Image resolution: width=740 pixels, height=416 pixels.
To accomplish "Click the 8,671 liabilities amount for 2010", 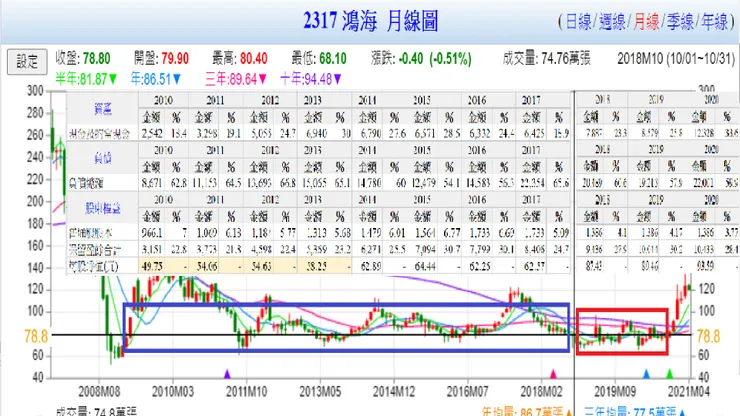I will click(151, 183).
